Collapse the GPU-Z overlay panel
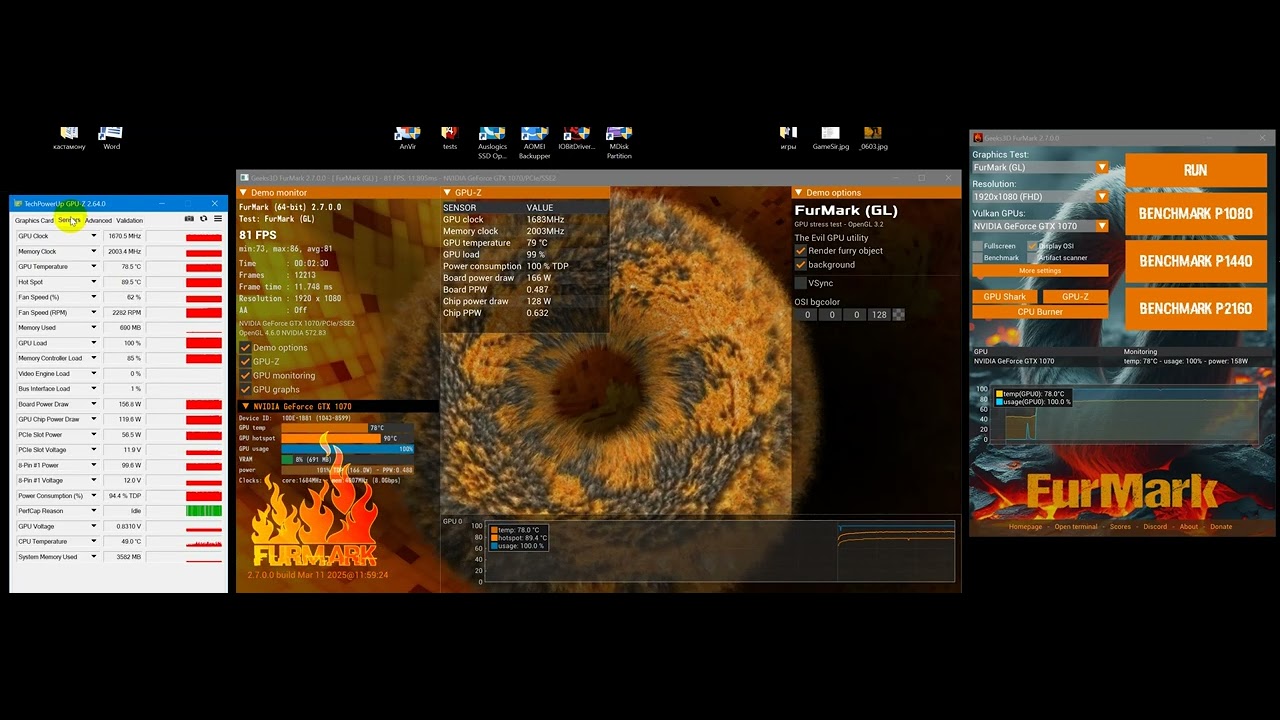Viewport: 1280px width, 720px height. click(447, 193)
